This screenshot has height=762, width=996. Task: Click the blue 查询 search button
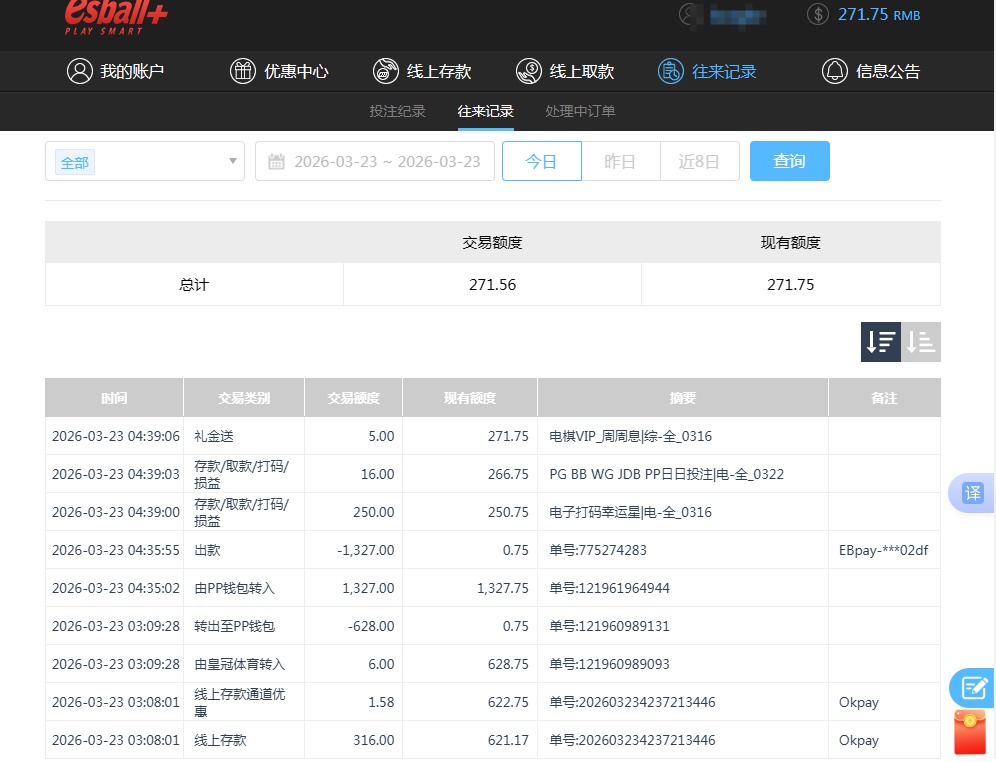click(789, 161)
